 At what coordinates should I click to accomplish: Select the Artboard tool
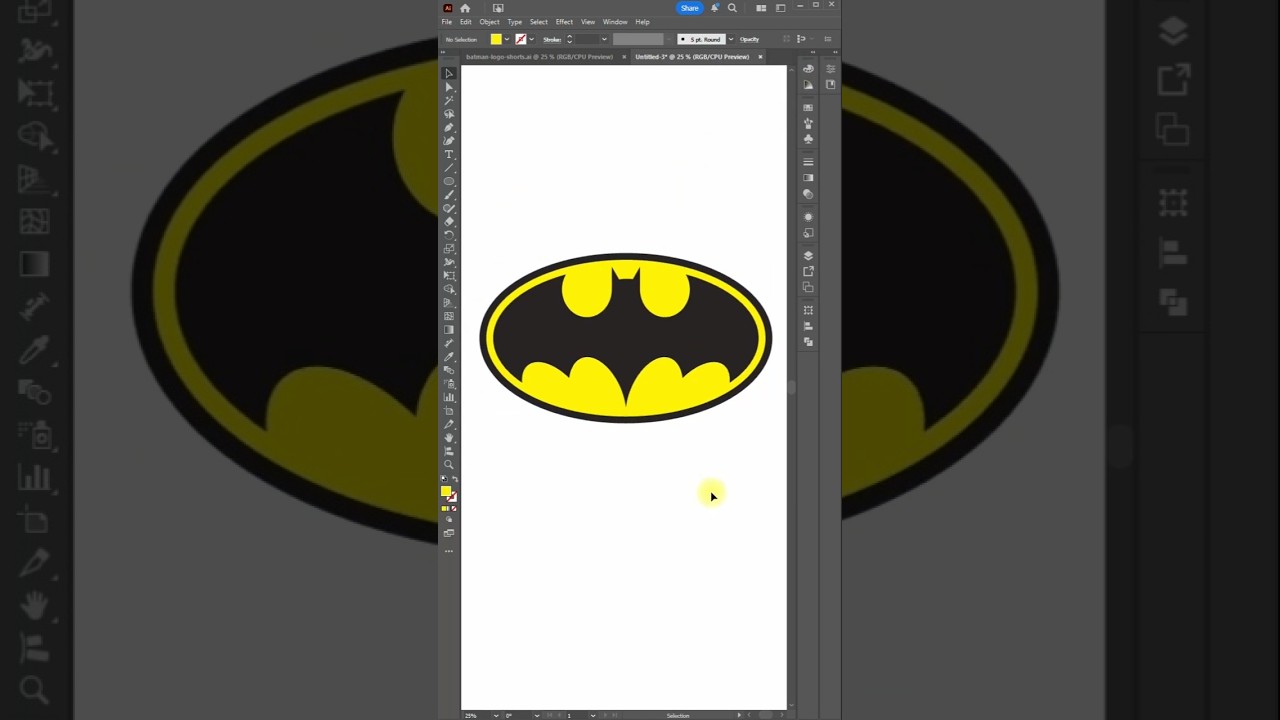point(449,411)
